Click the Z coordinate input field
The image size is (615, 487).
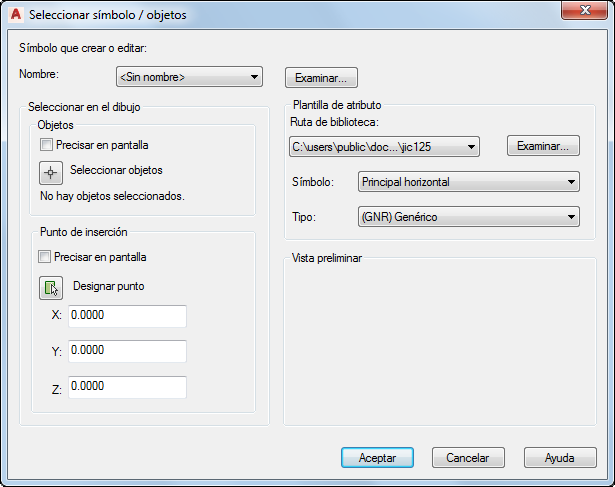(x=127, y=387)
